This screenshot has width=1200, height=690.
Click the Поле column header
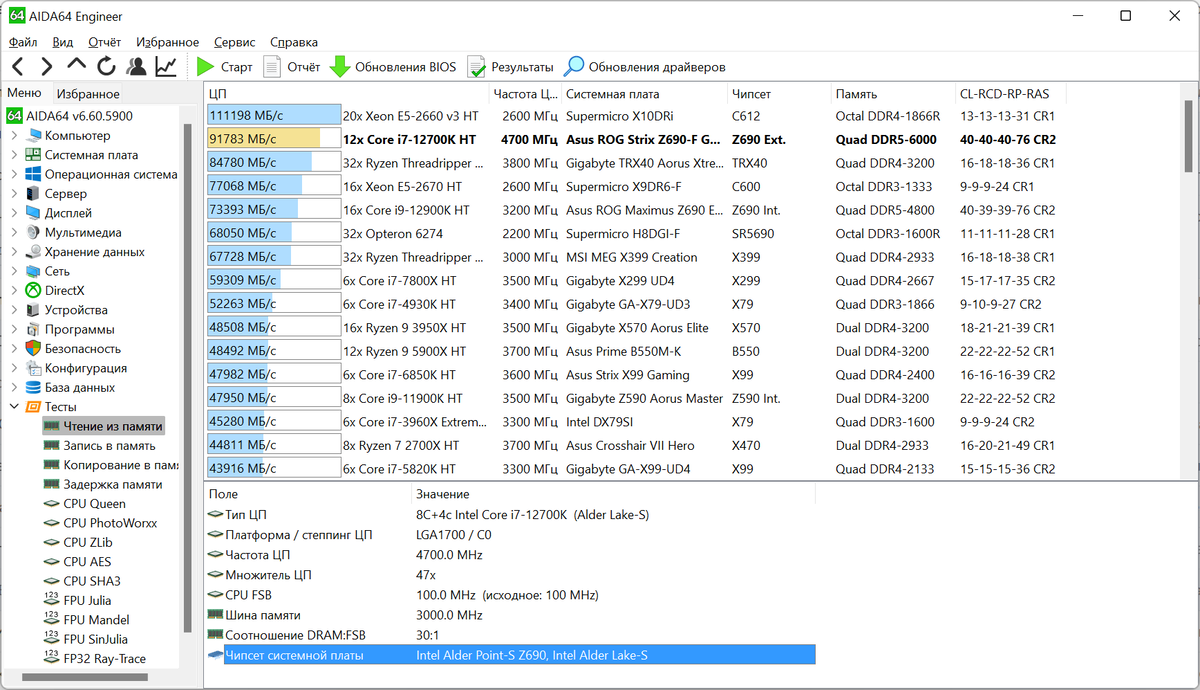[x=307, y=494]
